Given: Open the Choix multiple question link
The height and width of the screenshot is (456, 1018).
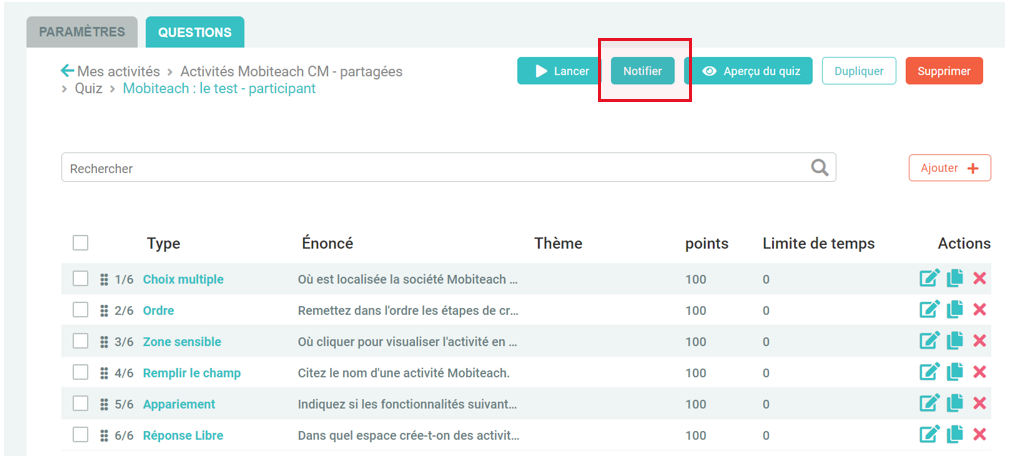Looking at the screenshot, I should [x=183, y=279].
